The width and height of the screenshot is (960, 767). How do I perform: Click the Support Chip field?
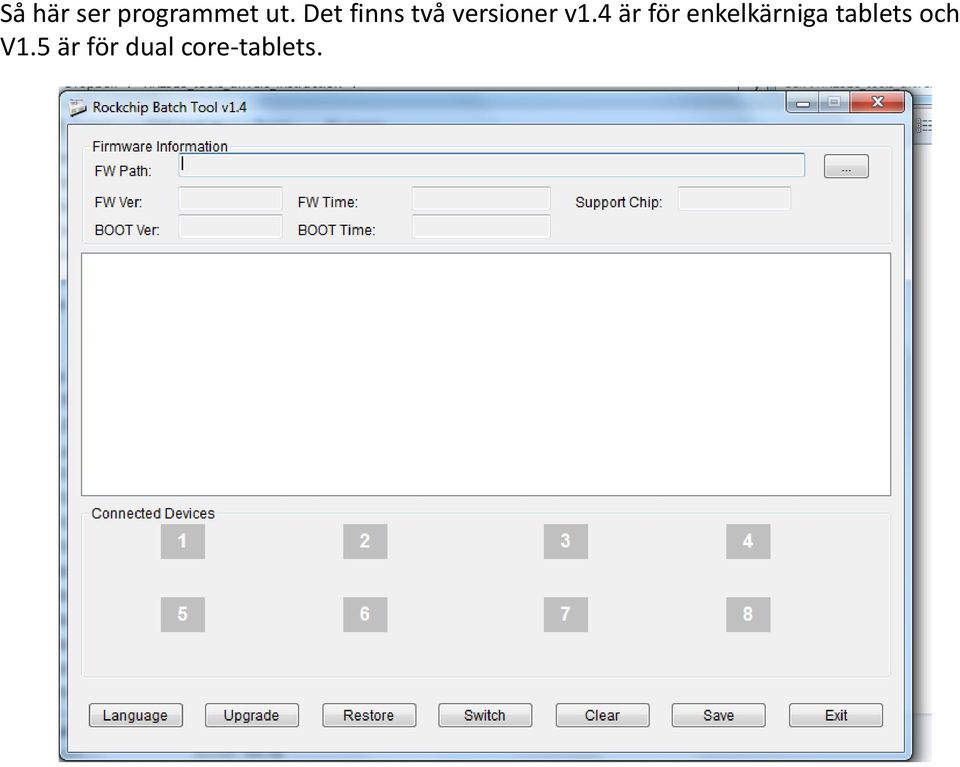[735, 199]
